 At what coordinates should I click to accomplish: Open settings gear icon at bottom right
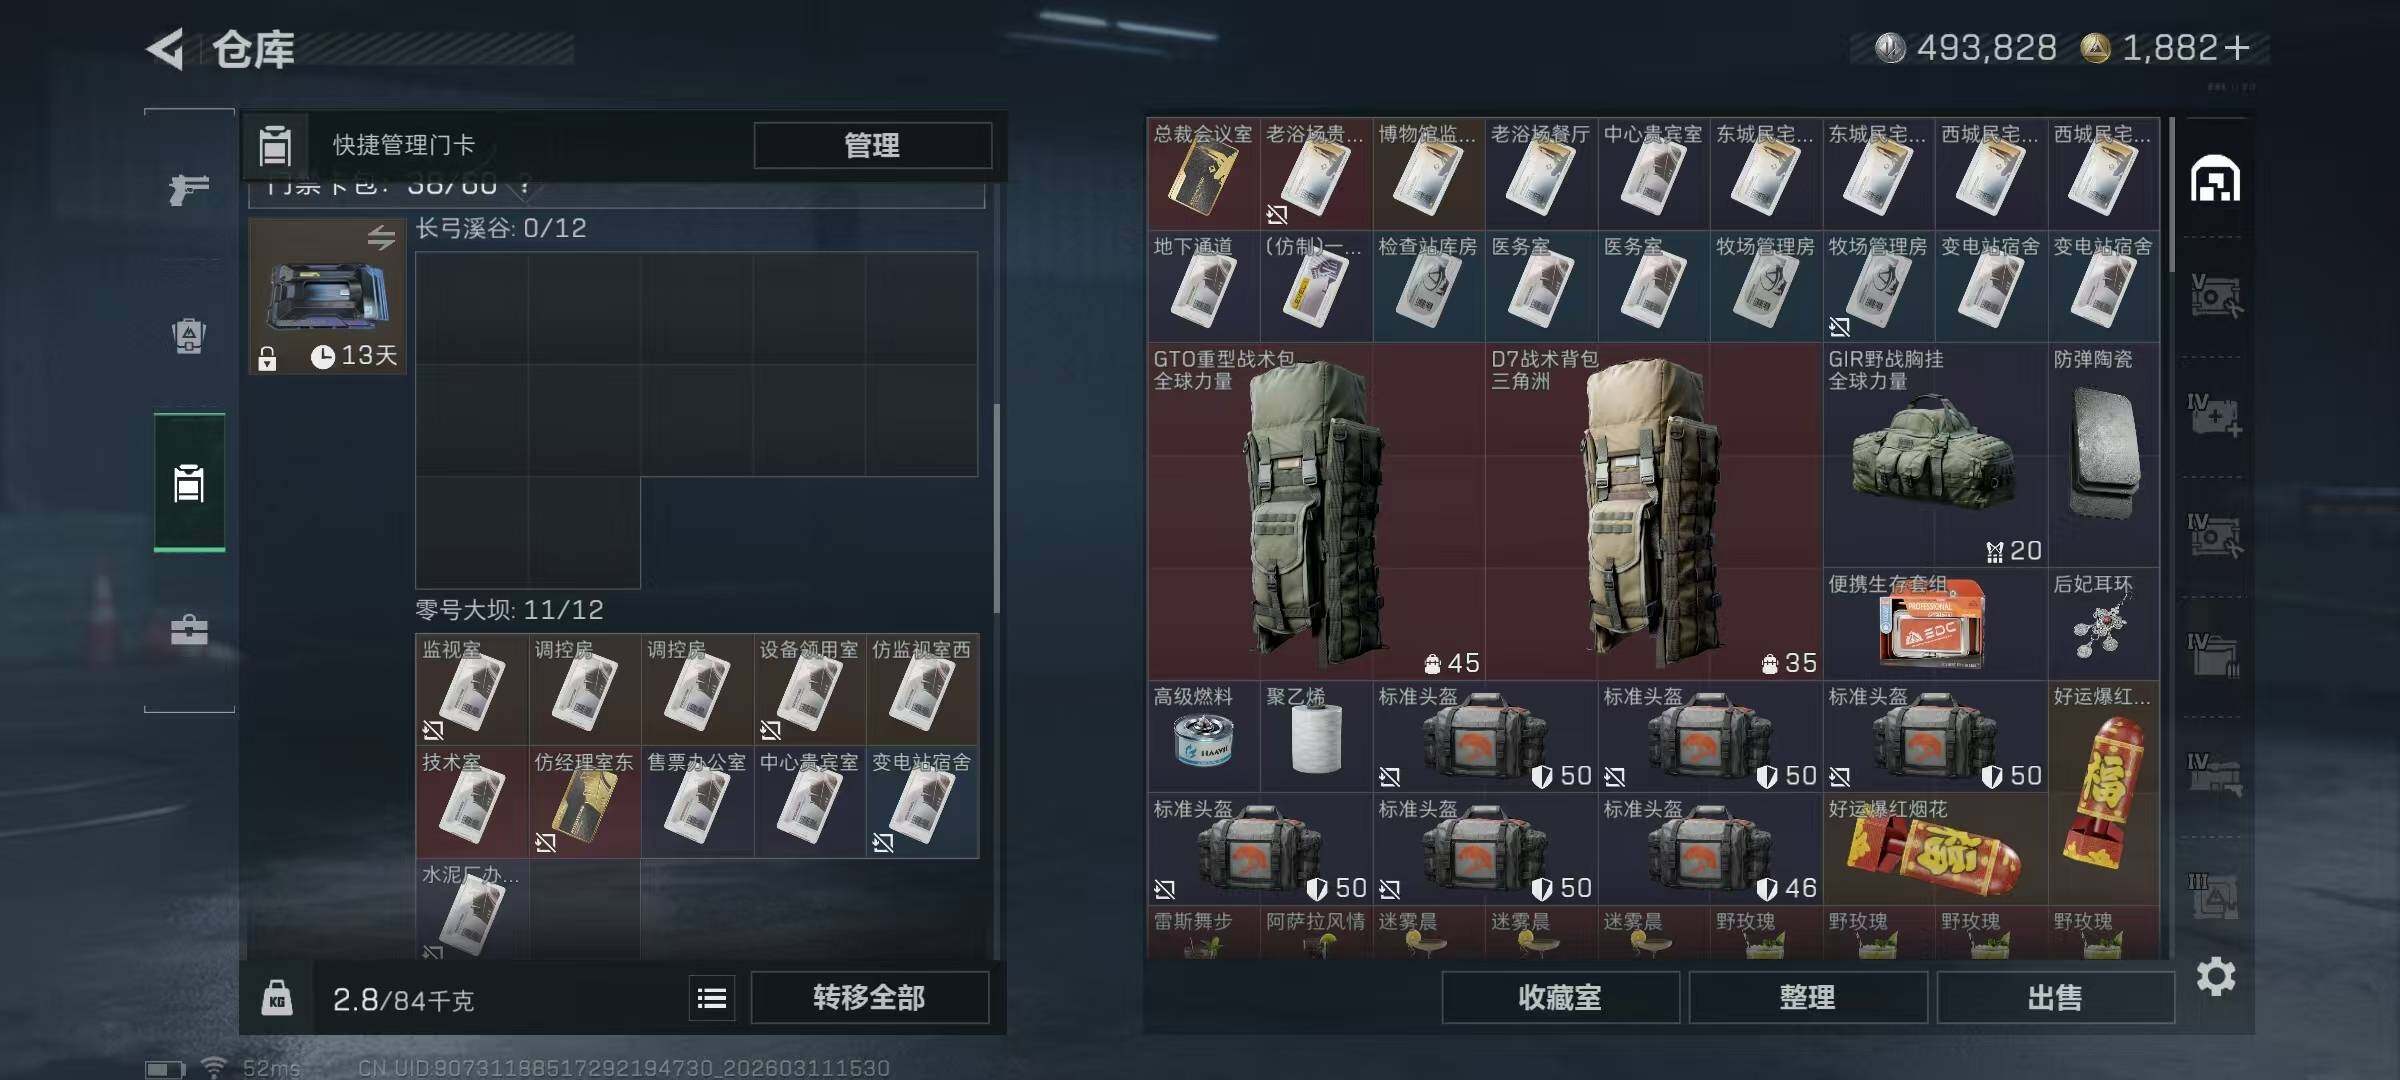[2215, 976]
